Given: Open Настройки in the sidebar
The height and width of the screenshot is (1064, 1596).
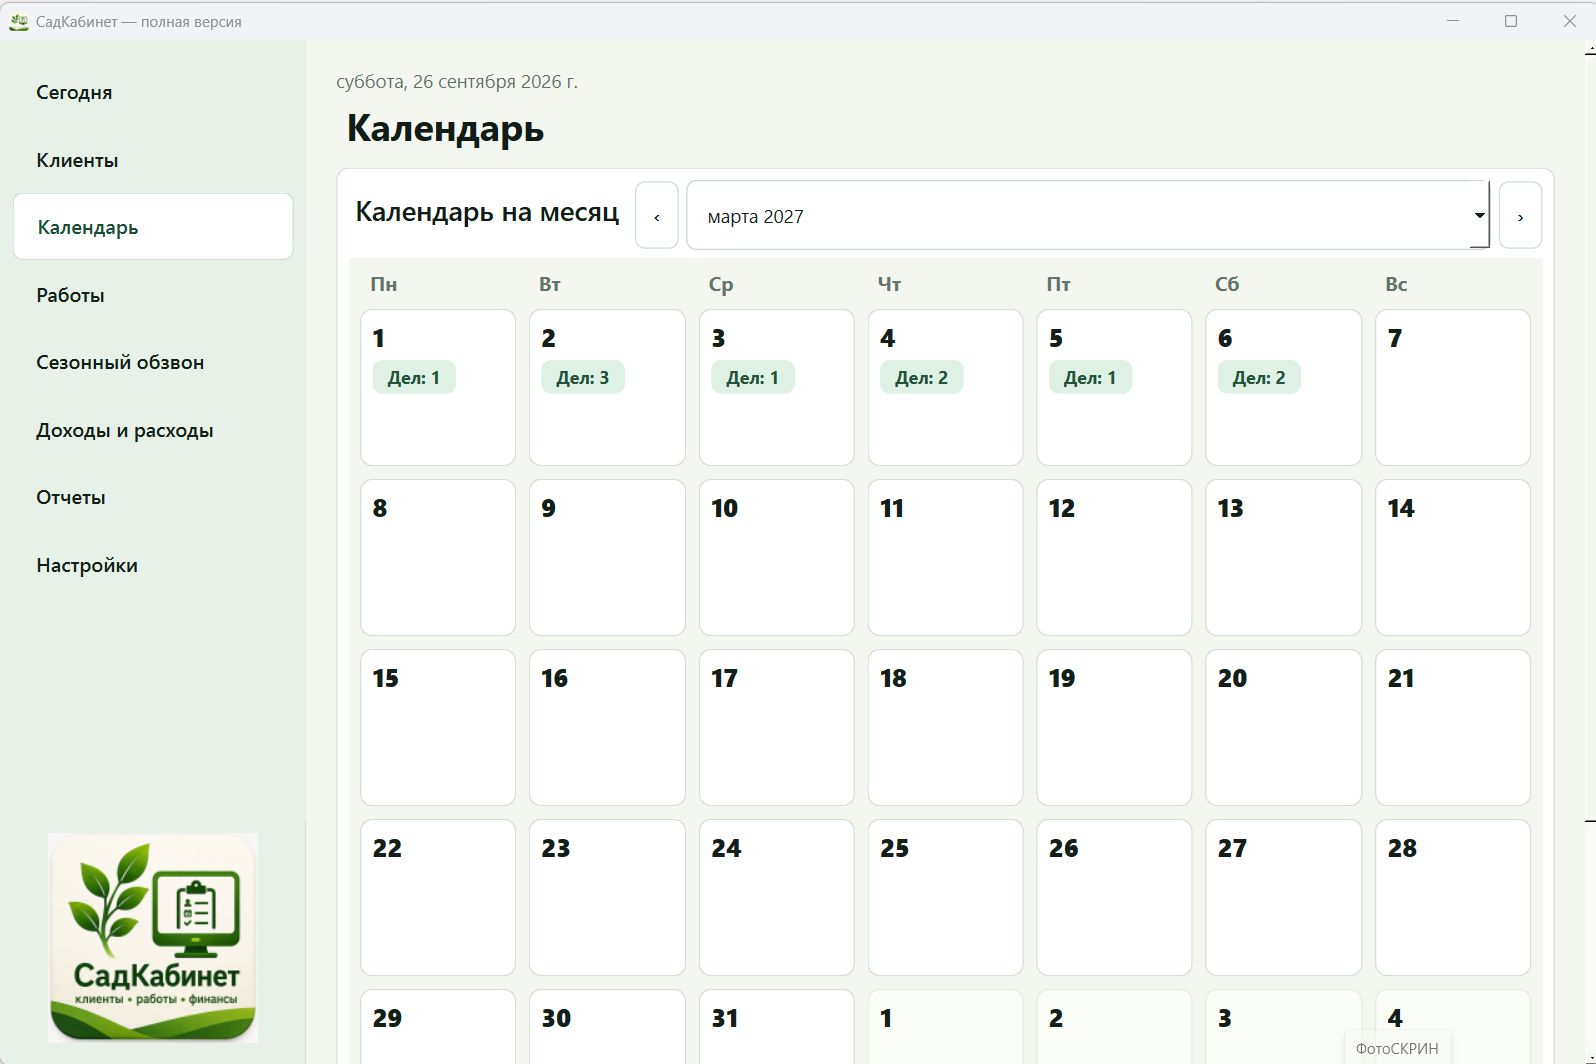Looking at the screenshot, I should (x=153, y=565).
